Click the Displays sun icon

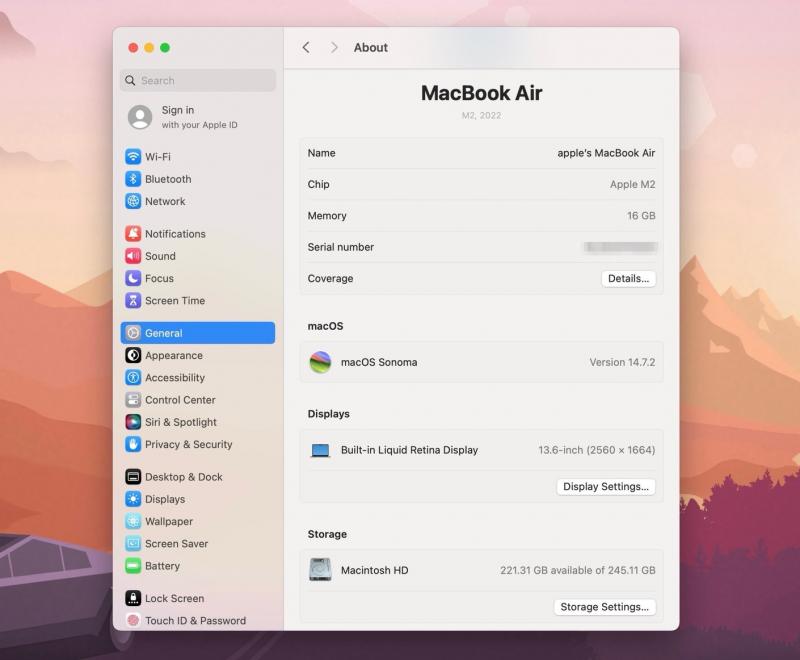click(x=133, y=499)
